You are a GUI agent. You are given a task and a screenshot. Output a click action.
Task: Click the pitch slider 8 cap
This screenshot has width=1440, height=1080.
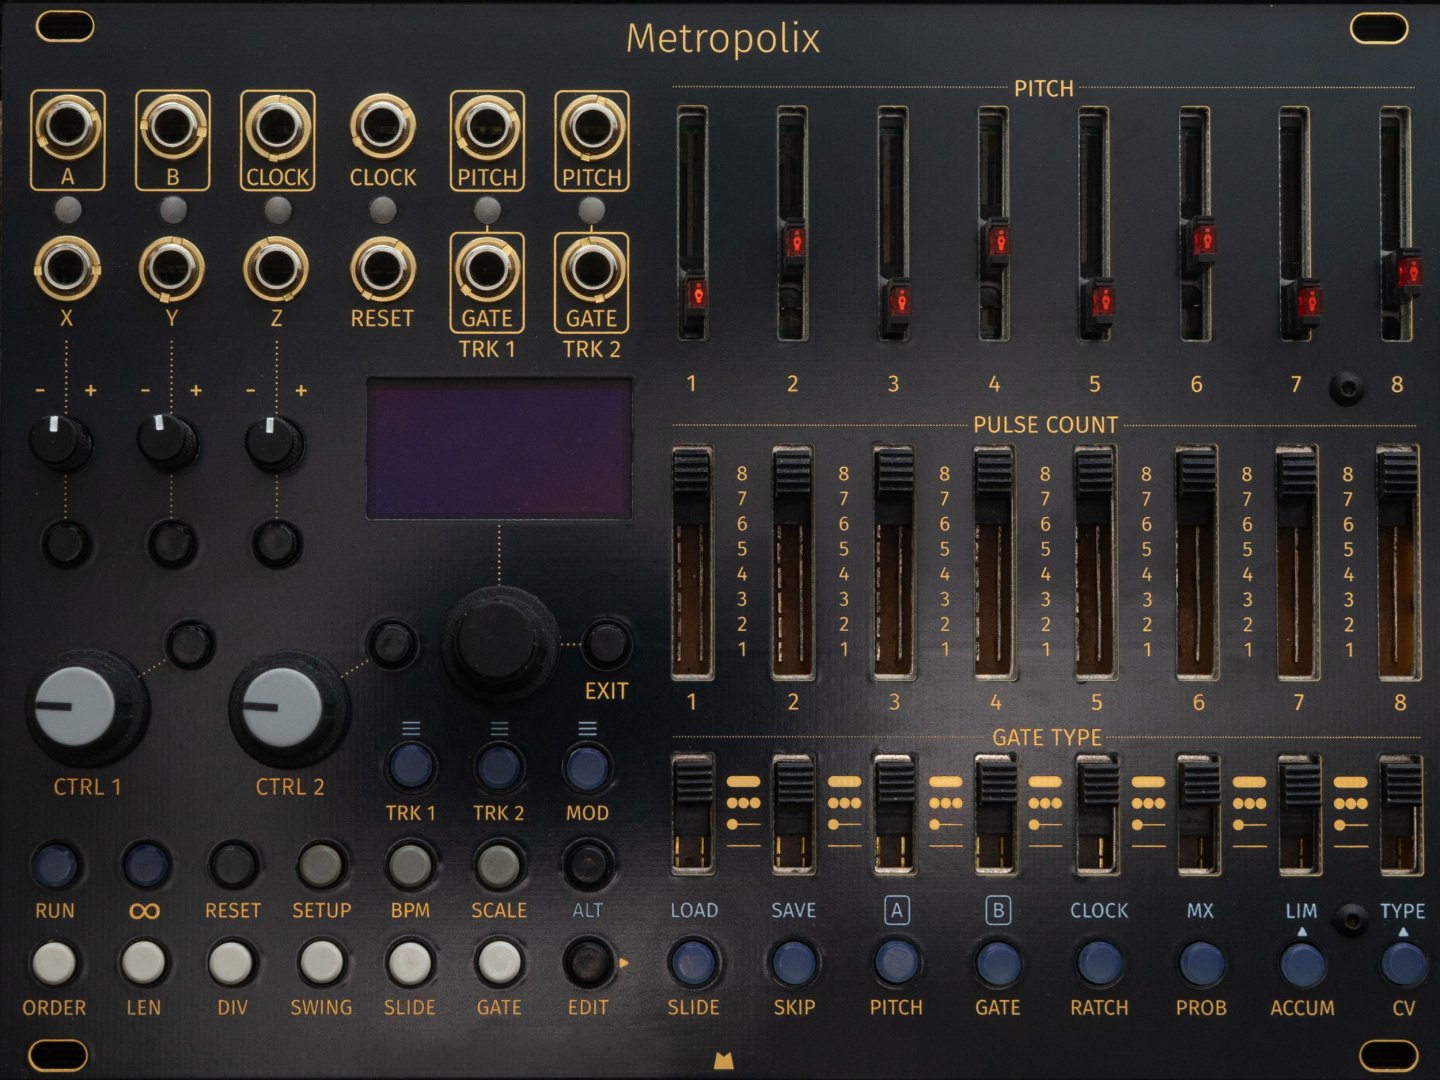(x=1407, y=270)
